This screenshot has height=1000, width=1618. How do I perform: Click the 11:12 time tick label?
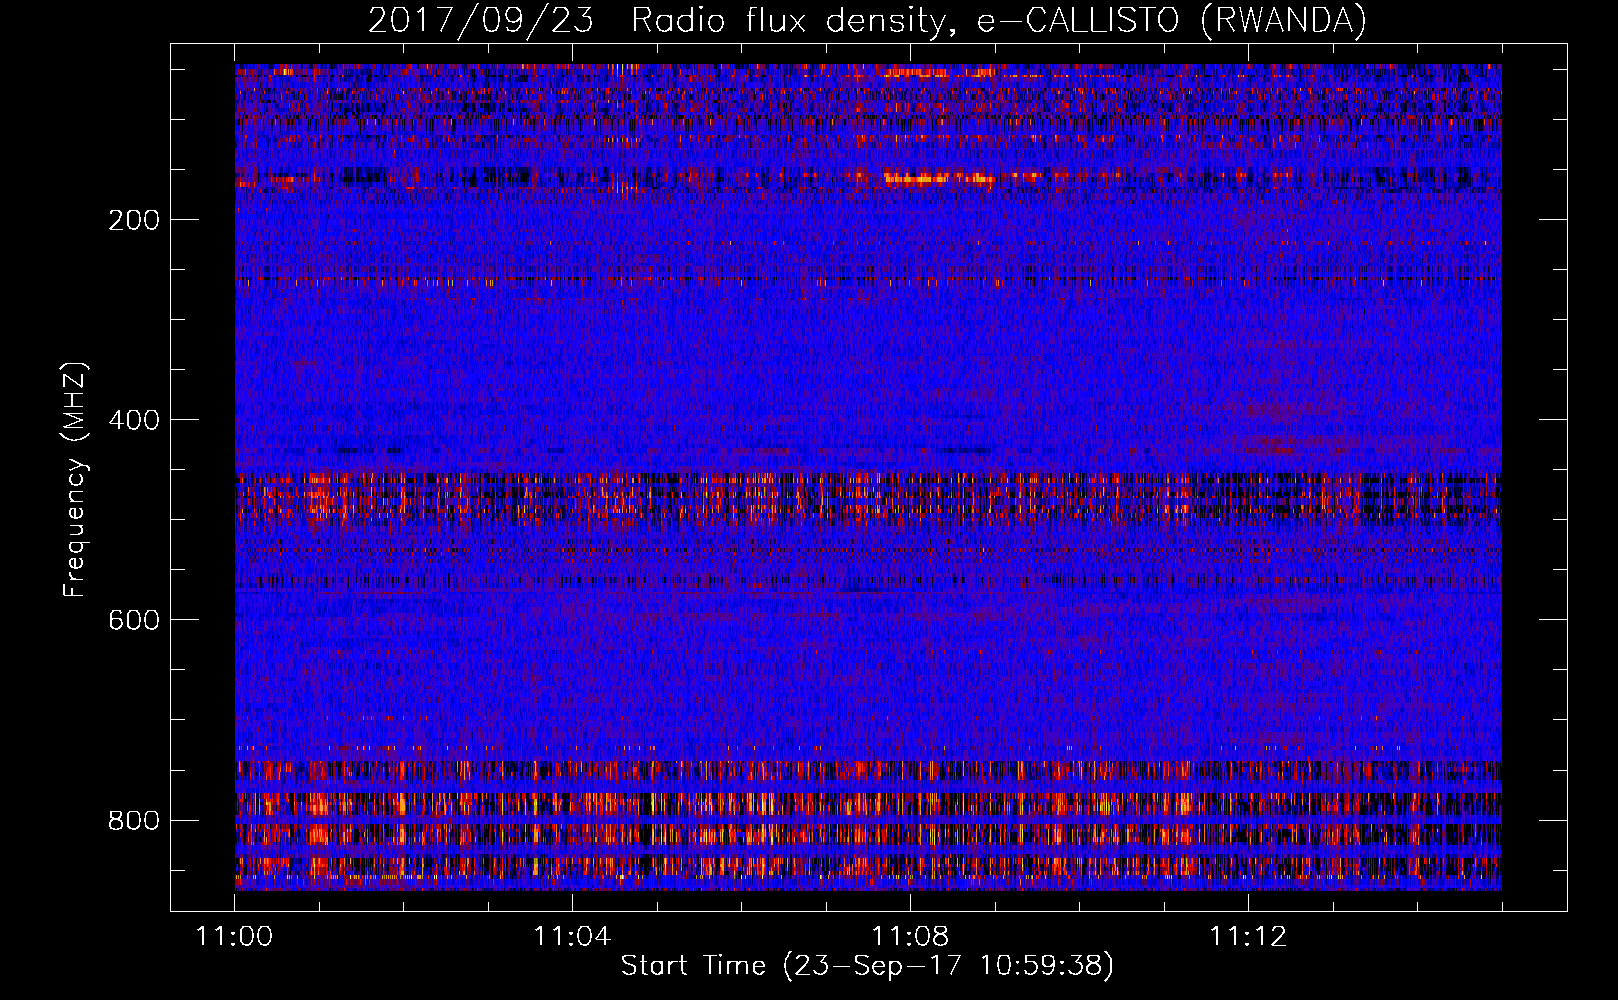[1248, 937]
